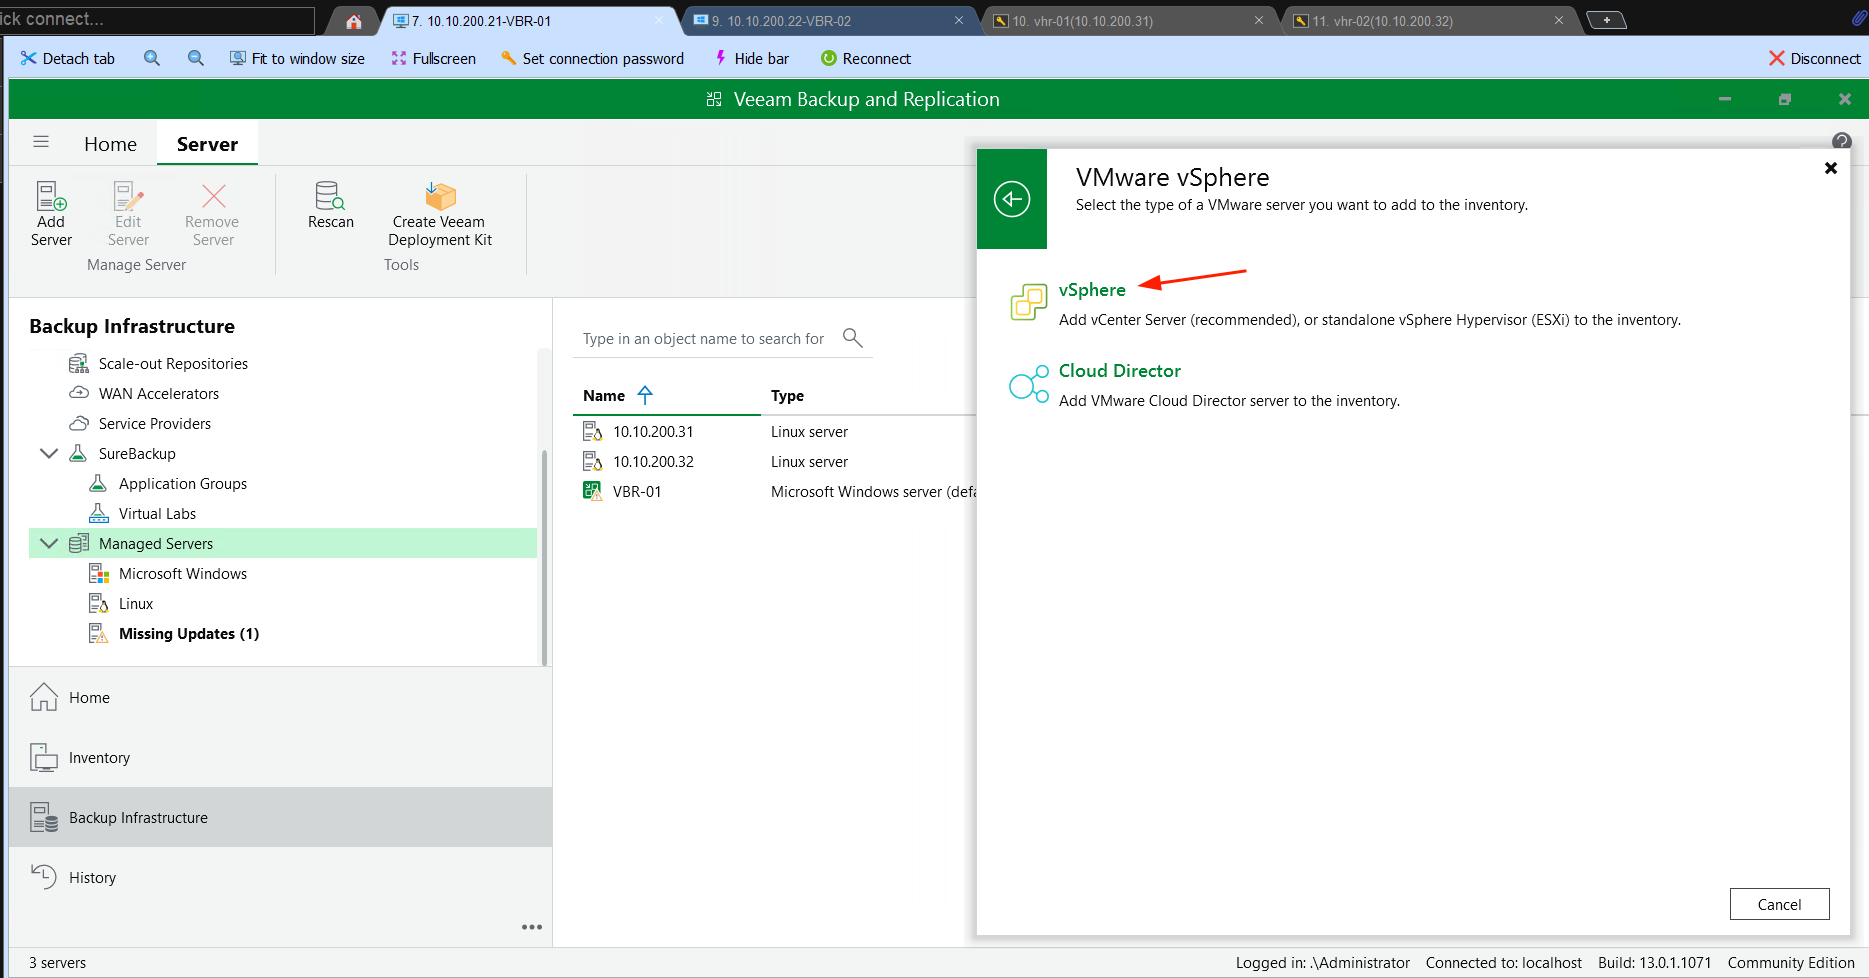1869x978 pixels.
Task: Run the Rescan tool
Action: coord(331,205)
